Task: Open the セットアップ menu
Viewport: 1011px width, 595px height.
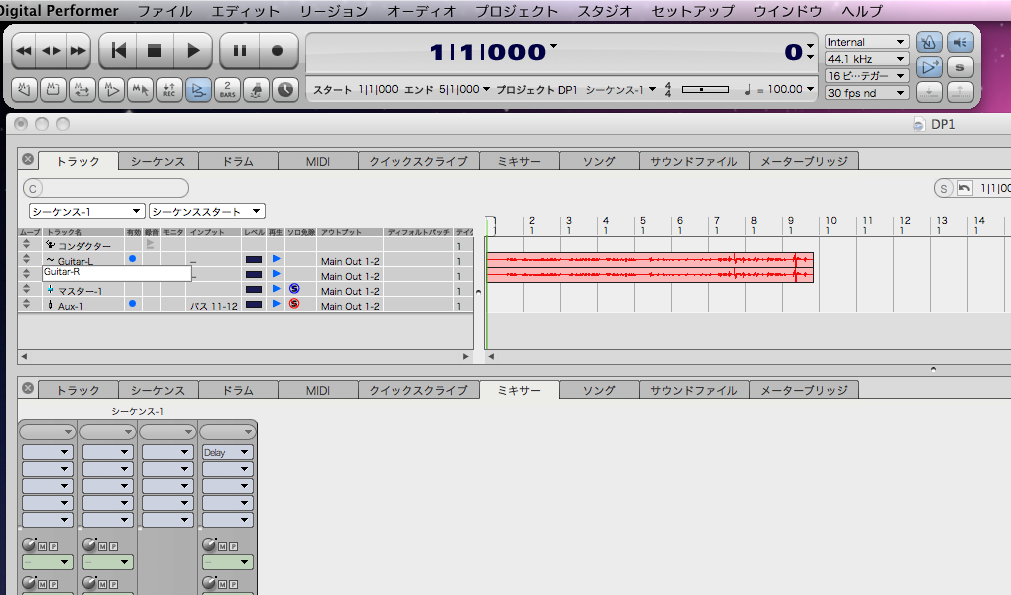Action: coord(693,11)
